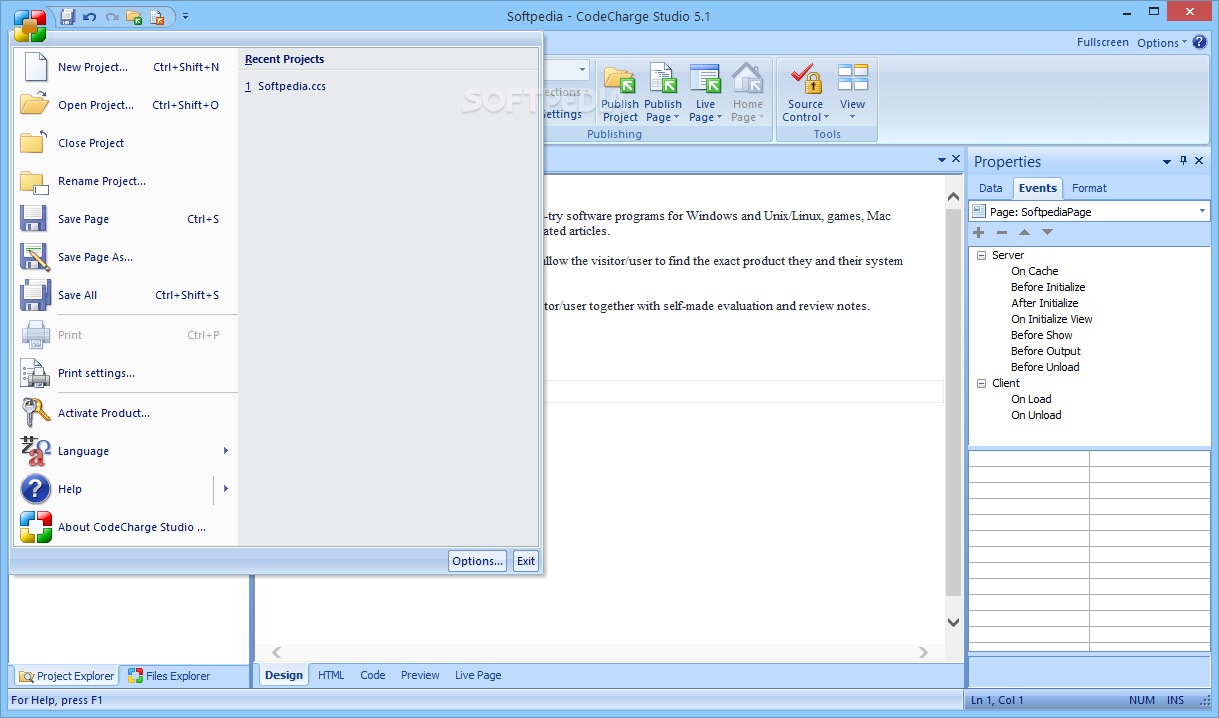Select the Project Explorer tab
The image size is (1219, 718).
pyautogui.click(x=66, y=676)
